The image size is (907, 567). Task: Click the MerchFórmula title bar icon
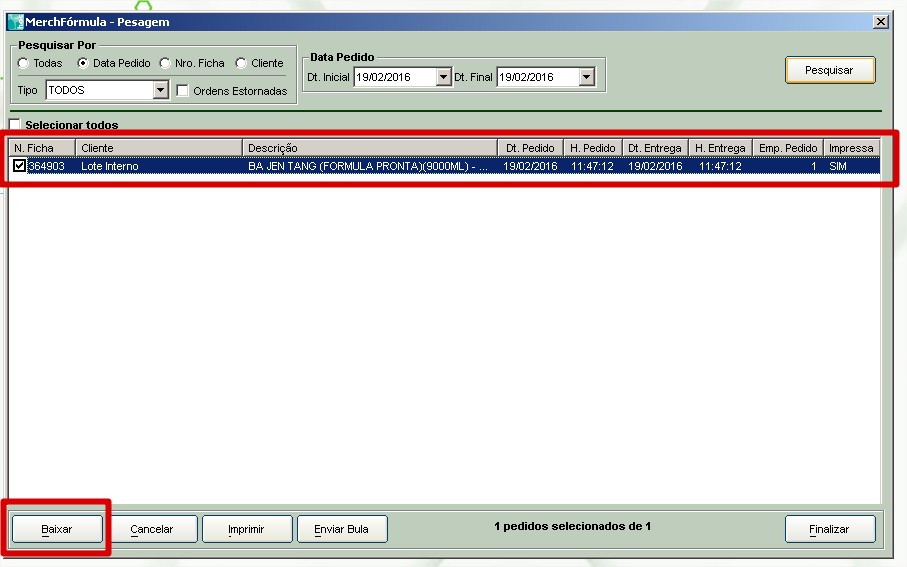(x=15, y=22)
